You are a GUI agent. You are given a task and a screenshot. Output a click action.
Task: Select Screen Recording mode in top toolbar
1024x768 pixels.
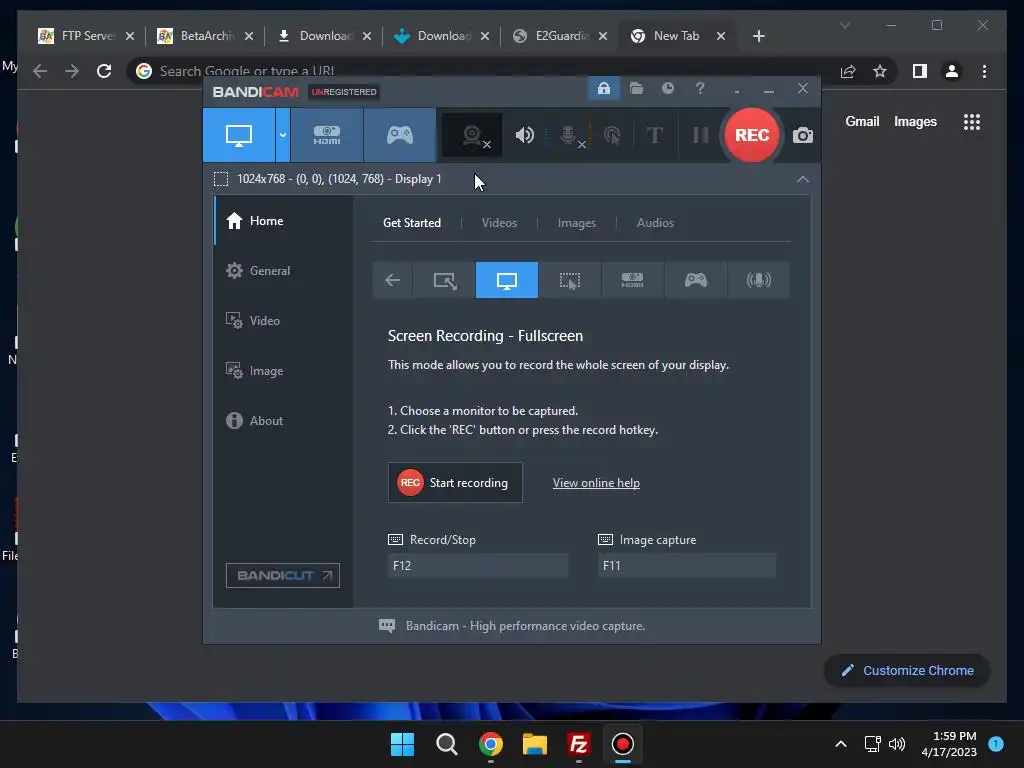click(x=239, y=135)
